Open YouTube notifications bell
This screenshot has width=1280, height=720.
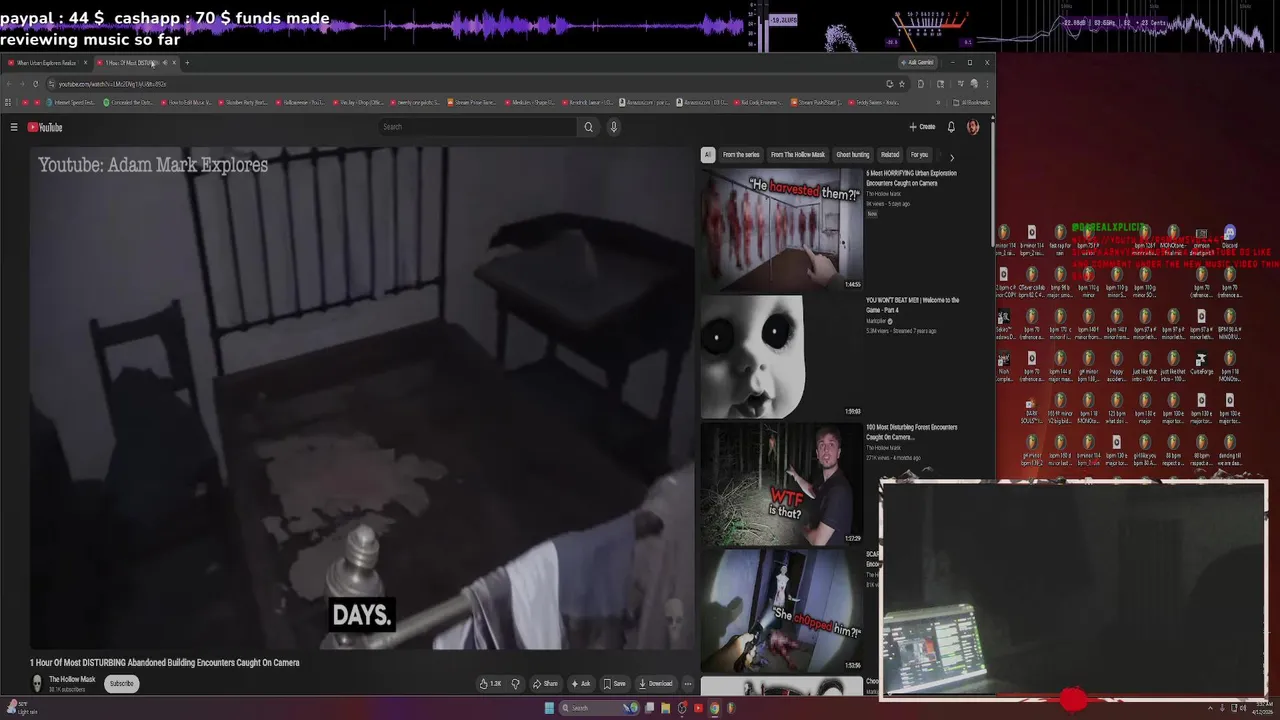pyautogui.click(x=951, y=127)
